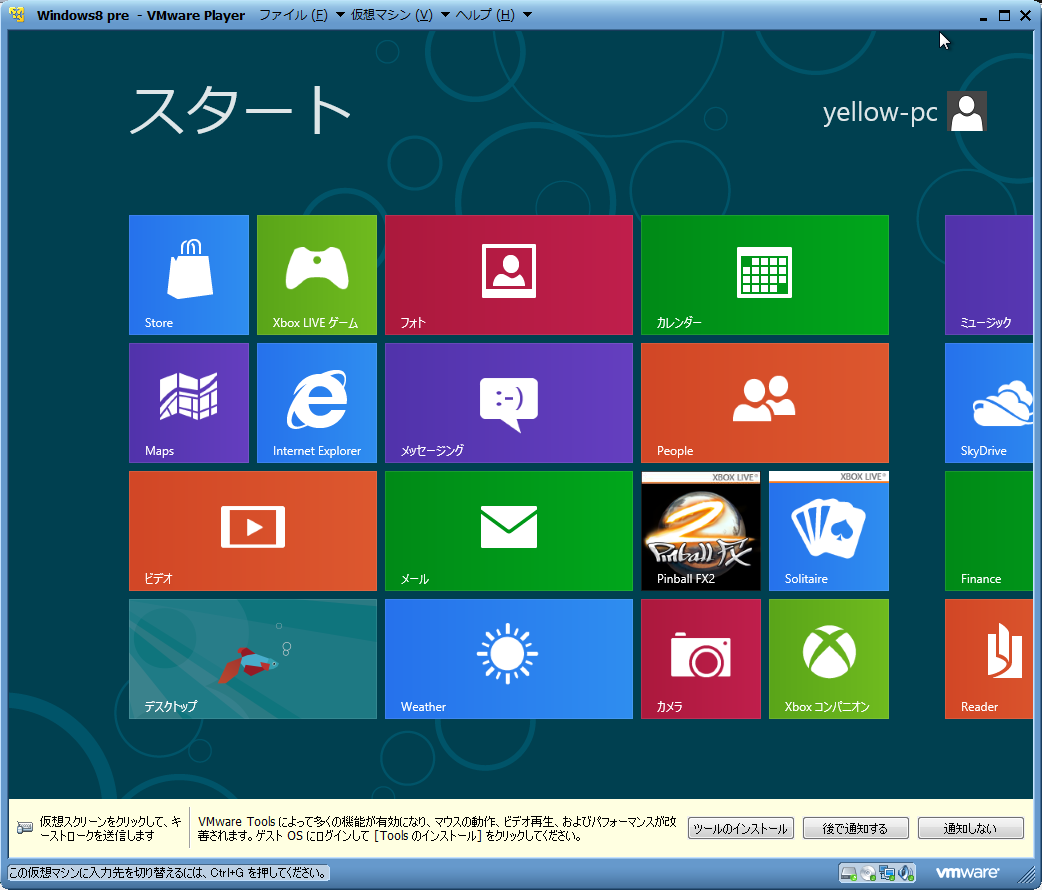Open the Reader tile

989,659
